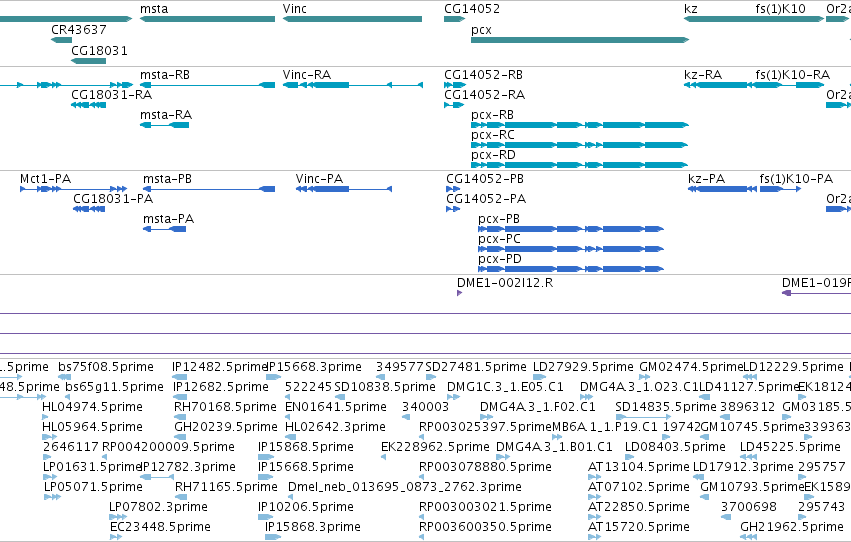Click the LP07802.3prime EST label

coord(158,507)
